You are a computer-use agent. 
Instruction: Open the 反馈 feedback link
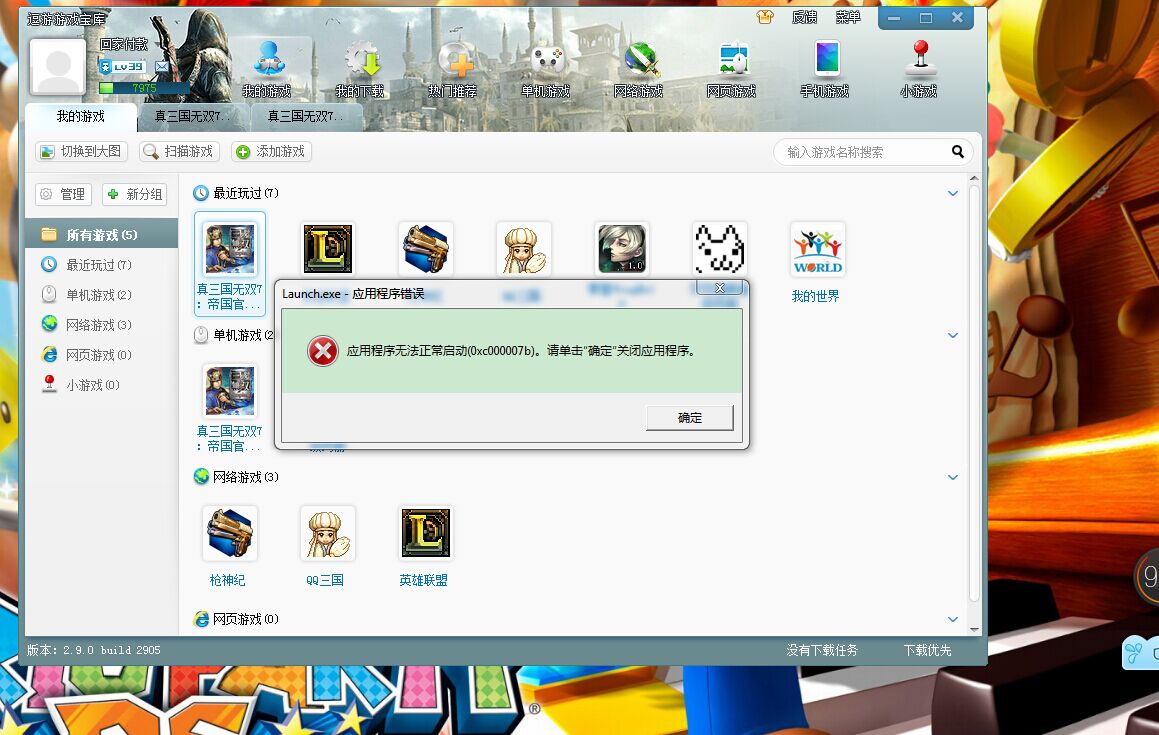pyautogui.click(x=804, y=17)
